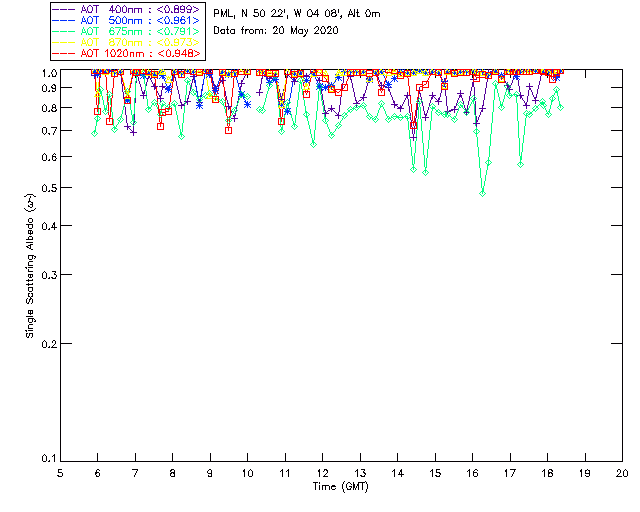The image size is (640, 512).
Task: Click the 'PML, N 50 22', W 04 08', Alt 0m' header
Action: pos(297,14)
